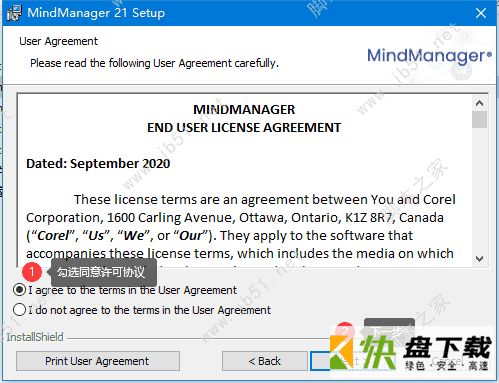The width and height of the screenshot is (499, 383).
Task: Click the red number 1 annotation badge
Action: 32,272
